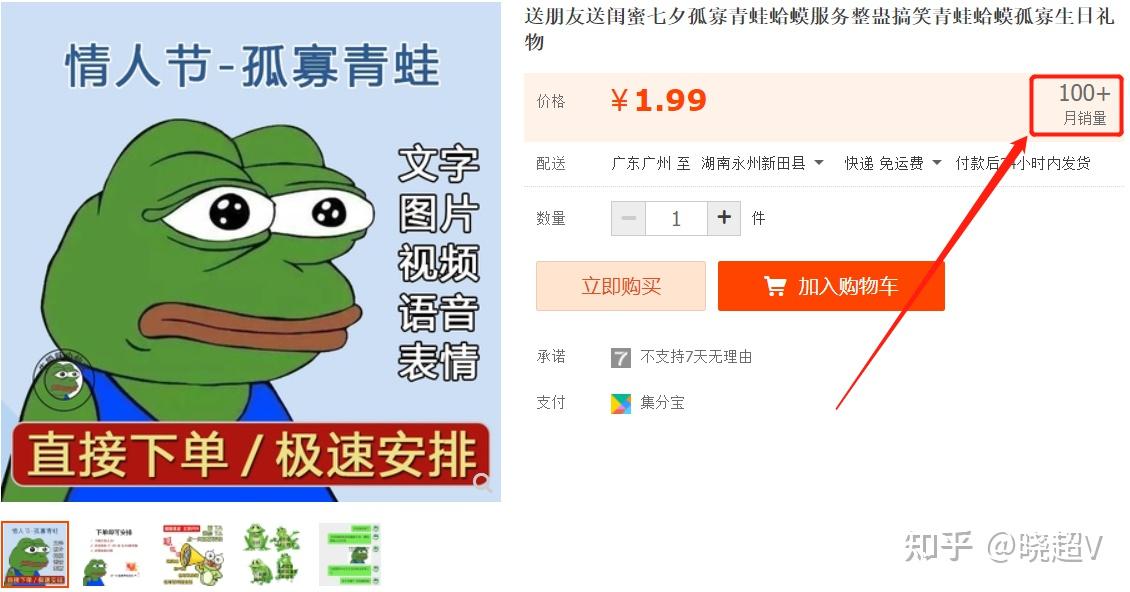Click the 7-day return policy icon

click(620, 357)
